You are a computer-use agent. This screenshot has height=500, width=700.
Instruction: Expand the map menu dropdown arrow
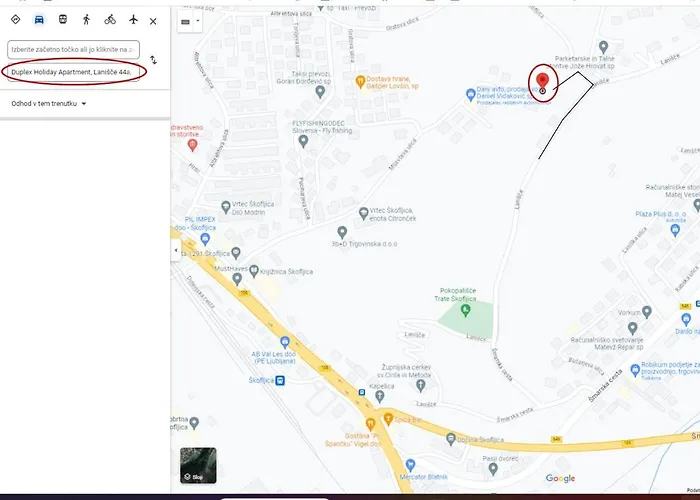click(197, 21)
